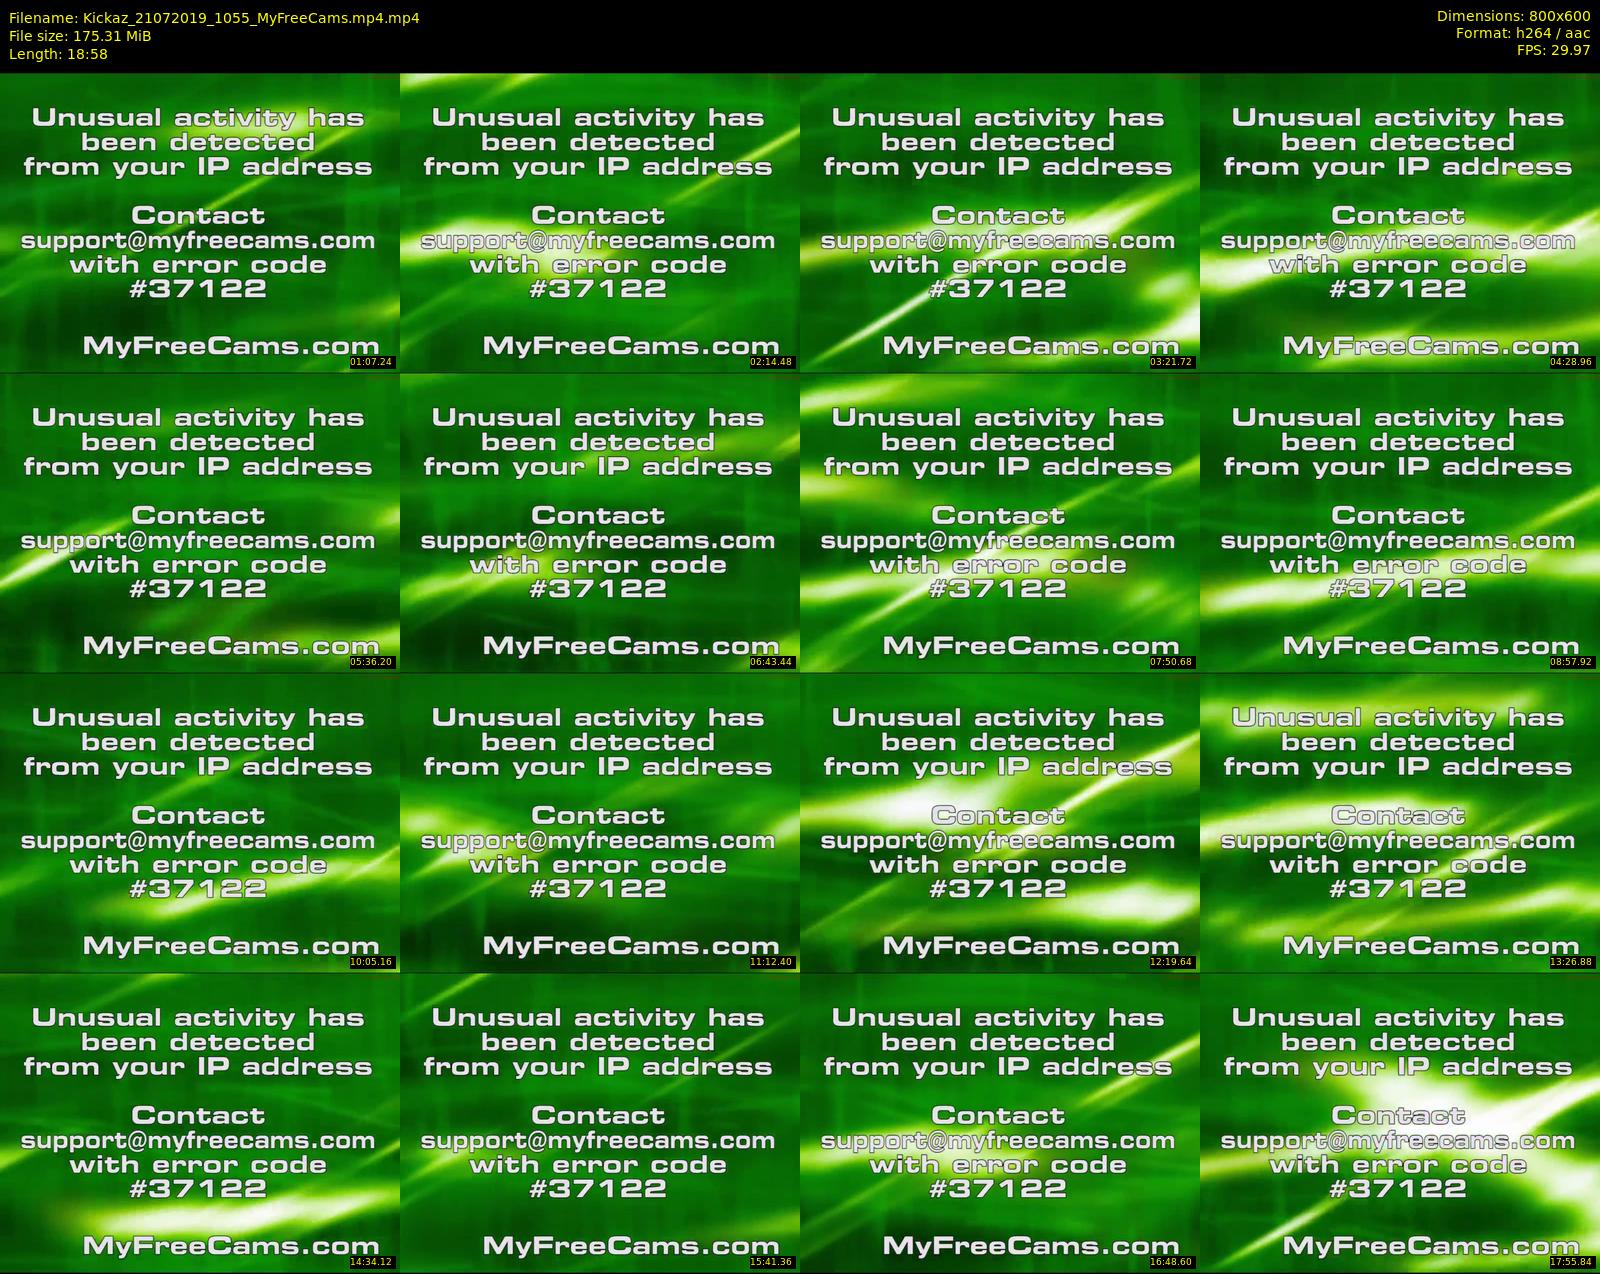Click the thumbnail timestamped 03:21.72
The width and height of the screenshot is (1600, 1274).
pos(999,222)
